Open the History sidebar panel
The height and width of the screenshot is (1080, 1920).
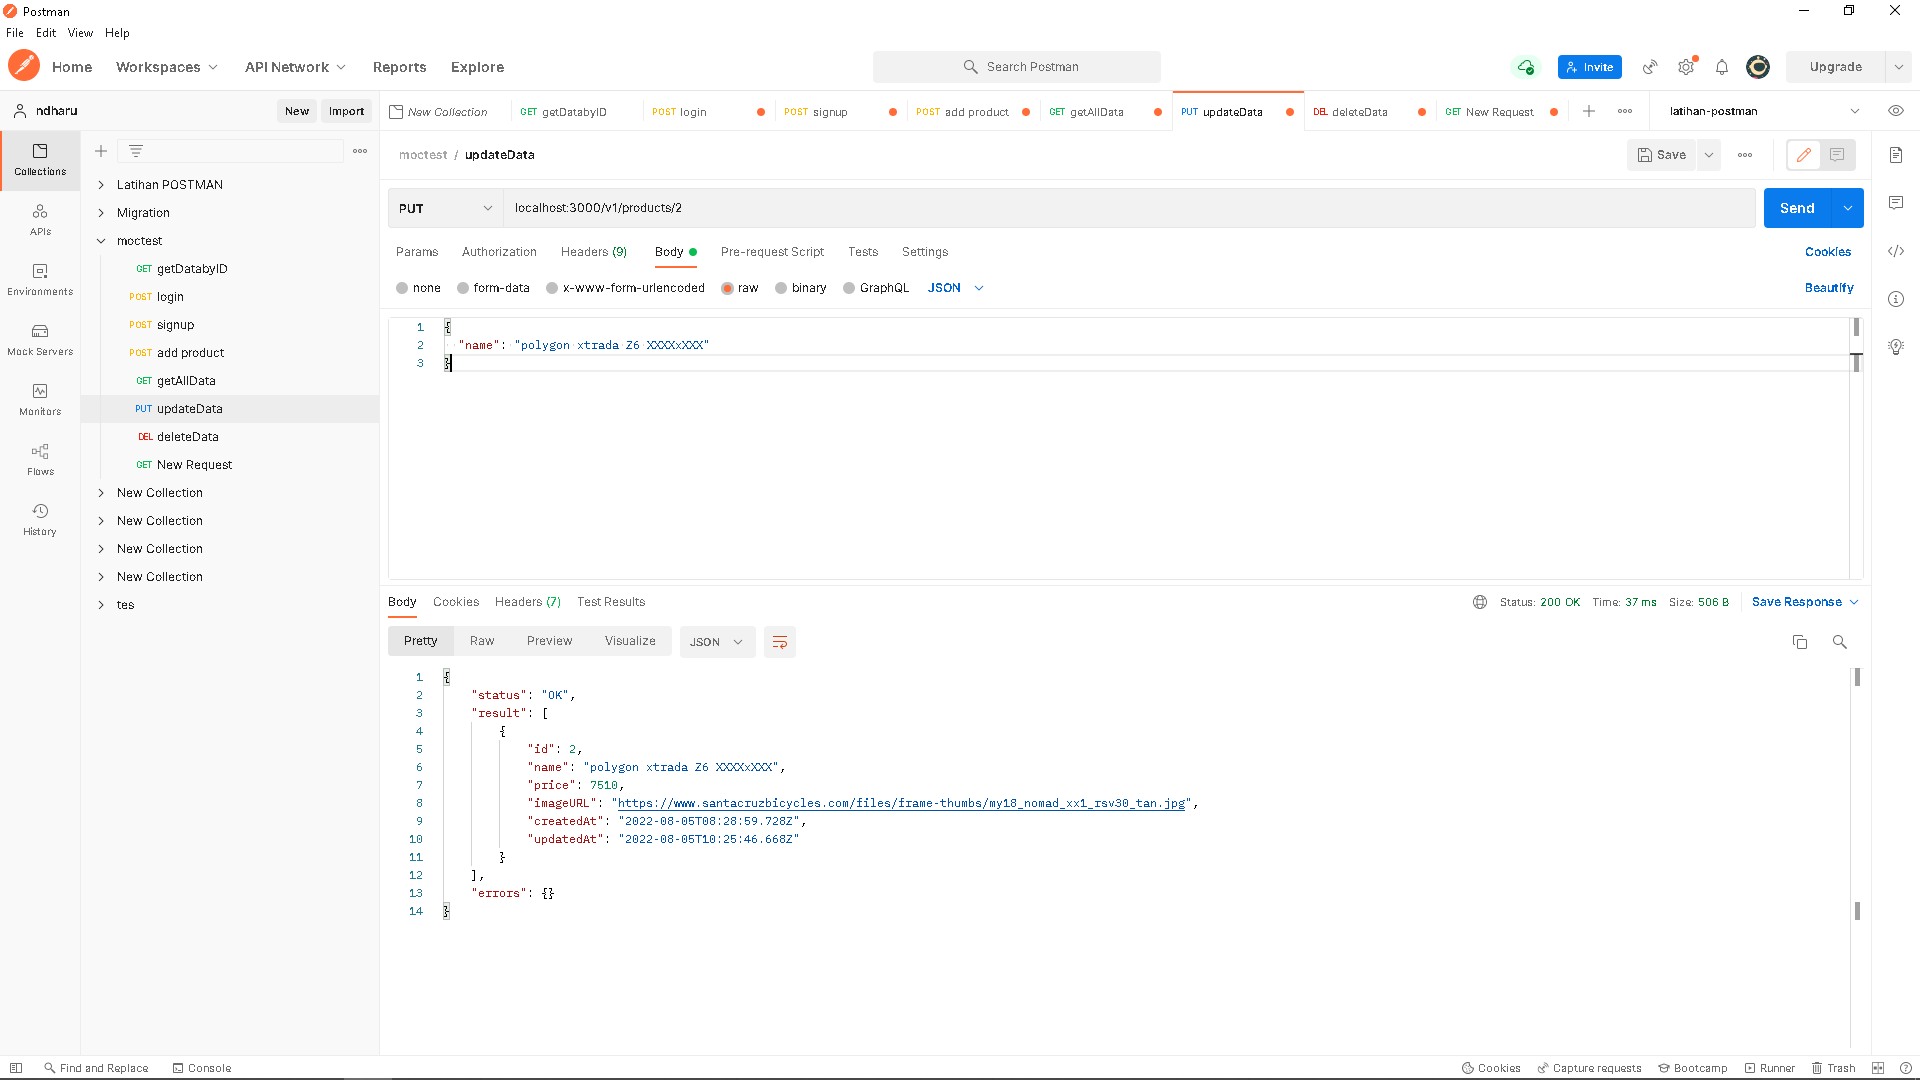coord(40,520)
